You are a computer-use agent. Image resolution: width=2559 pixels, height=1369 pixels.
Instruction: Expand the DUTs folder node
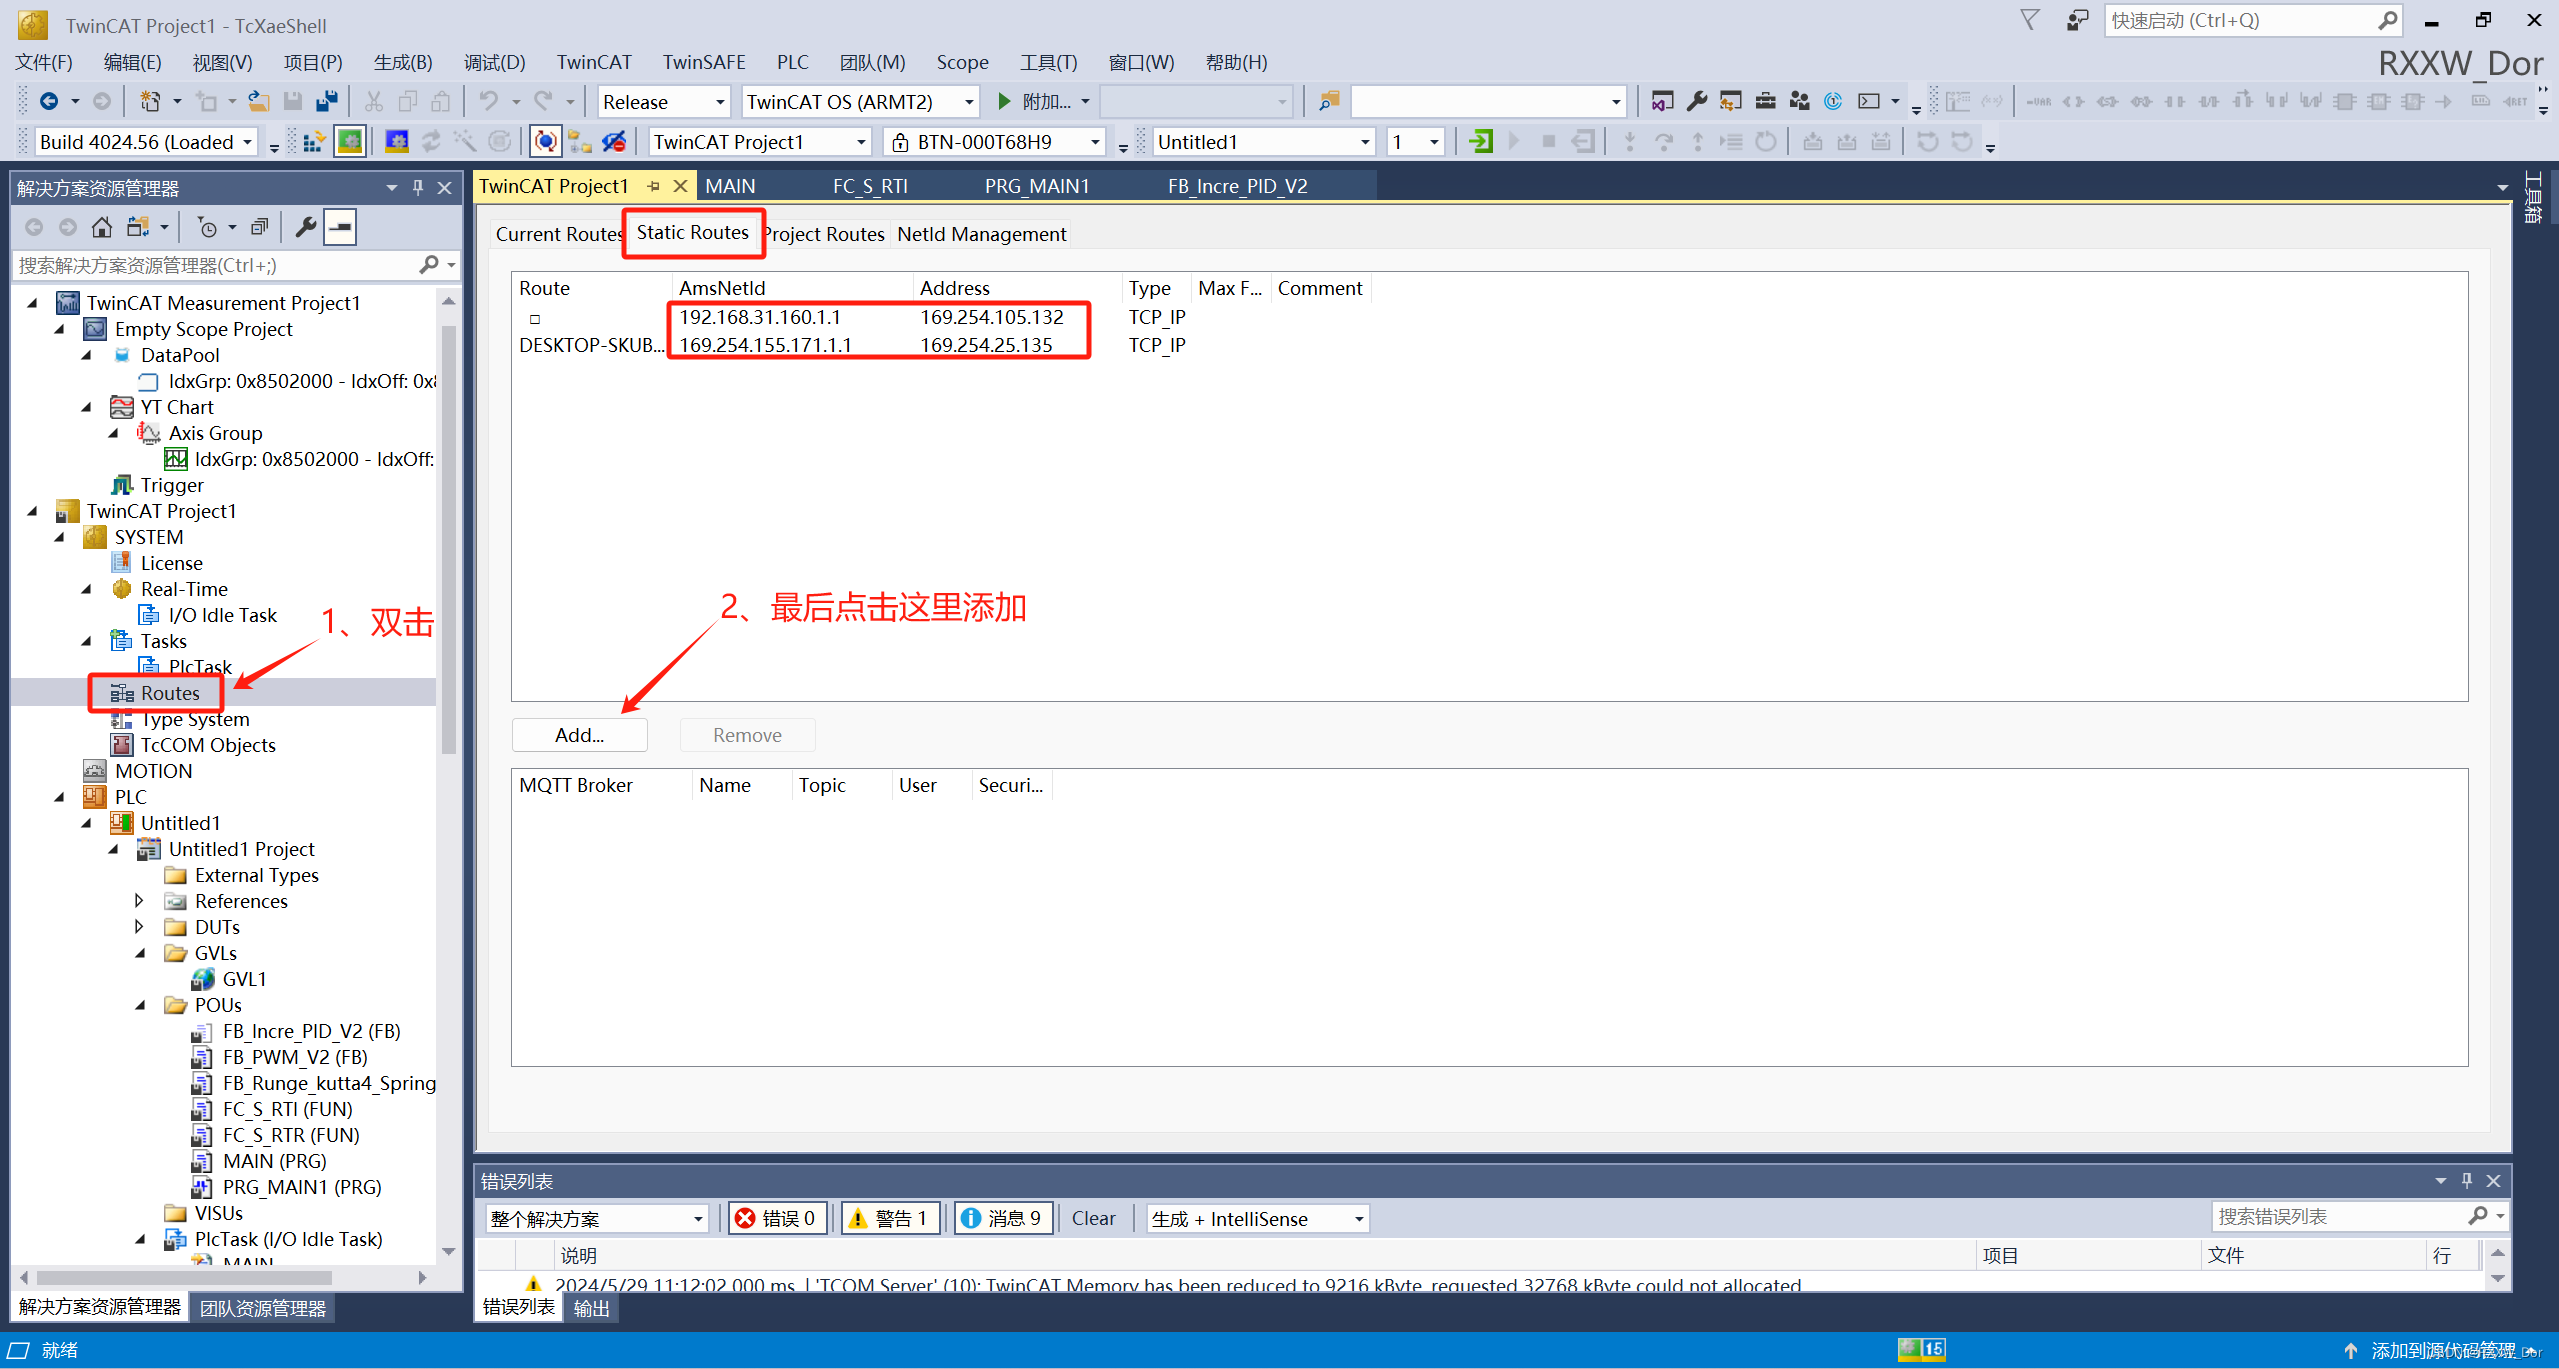[139, 927]
